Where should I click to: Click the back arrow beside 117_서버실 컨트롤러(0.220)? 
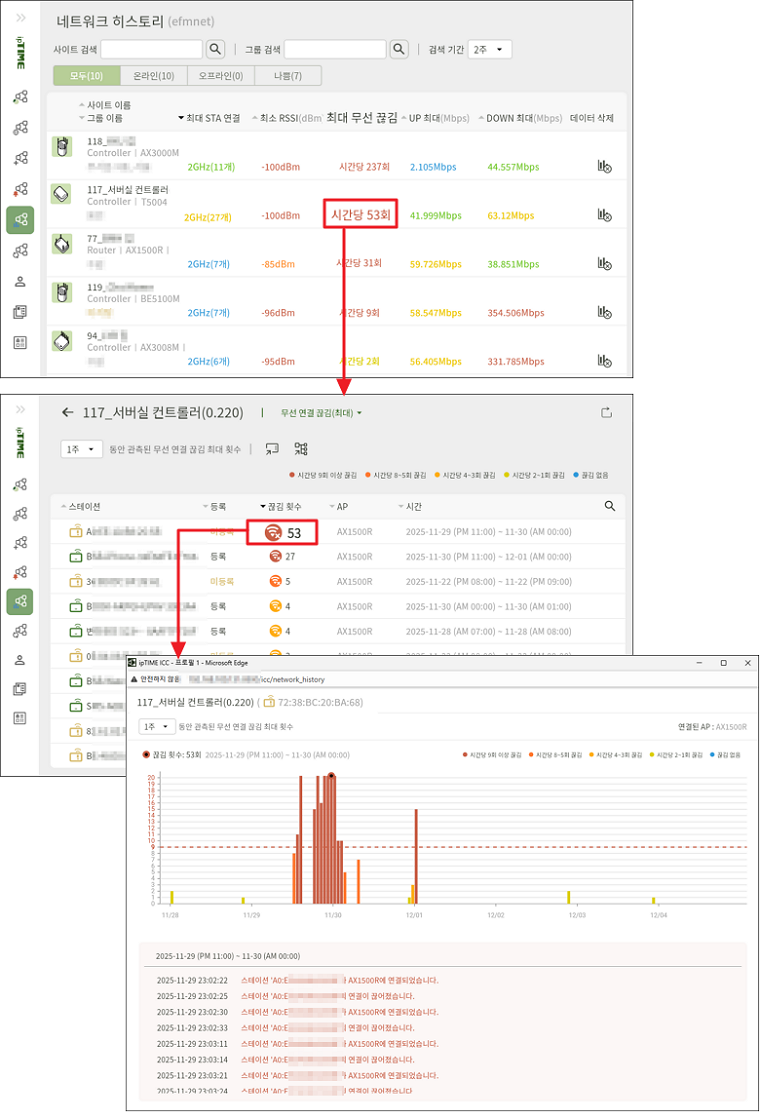point(68,412)
